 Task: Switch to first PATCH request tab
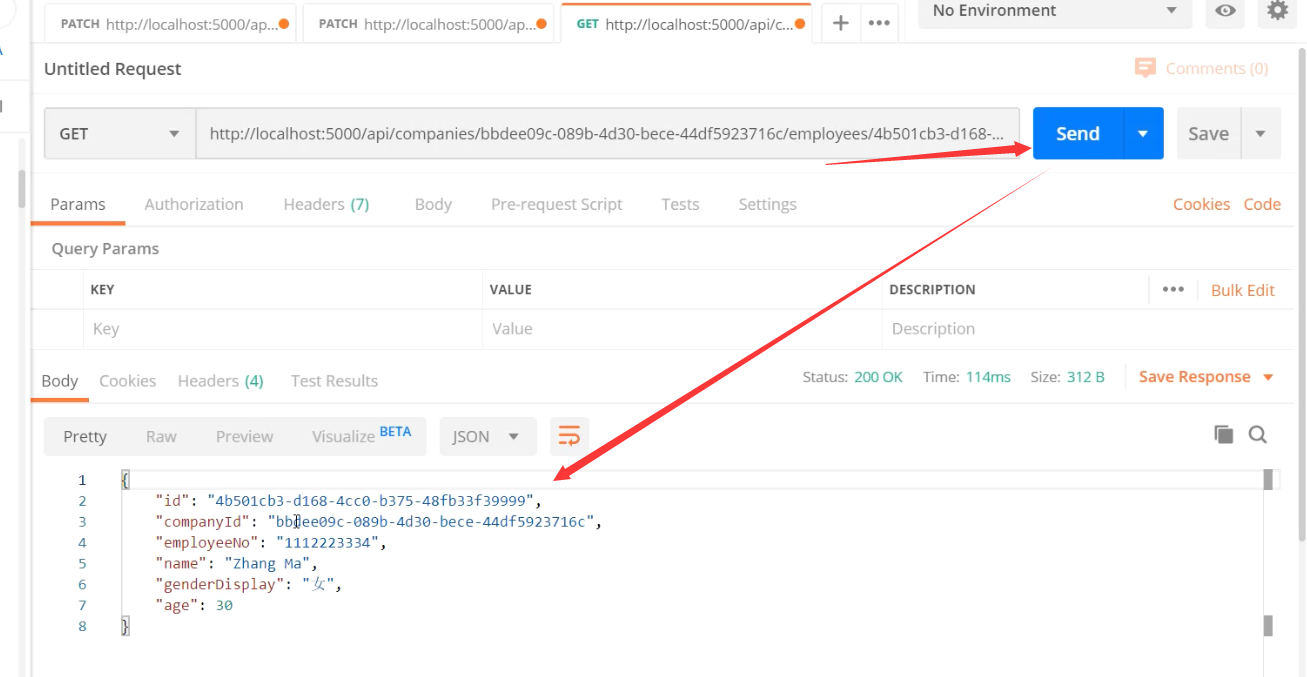(x=169, y=23)
